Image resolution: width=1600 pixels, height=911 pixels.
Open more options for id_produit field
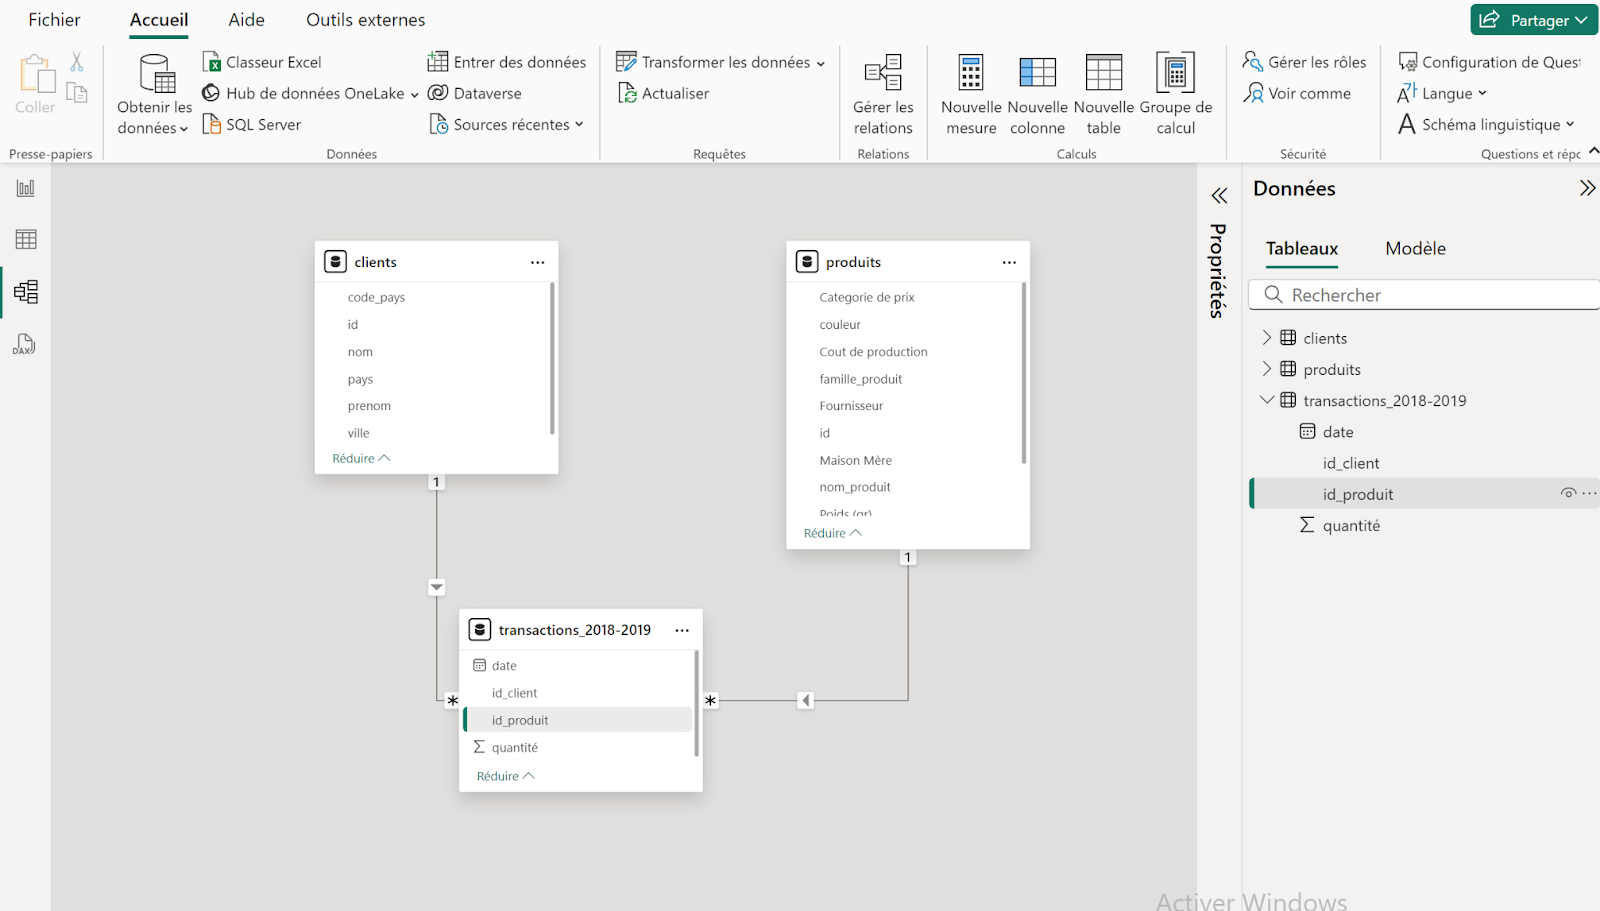click(x=1590, y=493)
